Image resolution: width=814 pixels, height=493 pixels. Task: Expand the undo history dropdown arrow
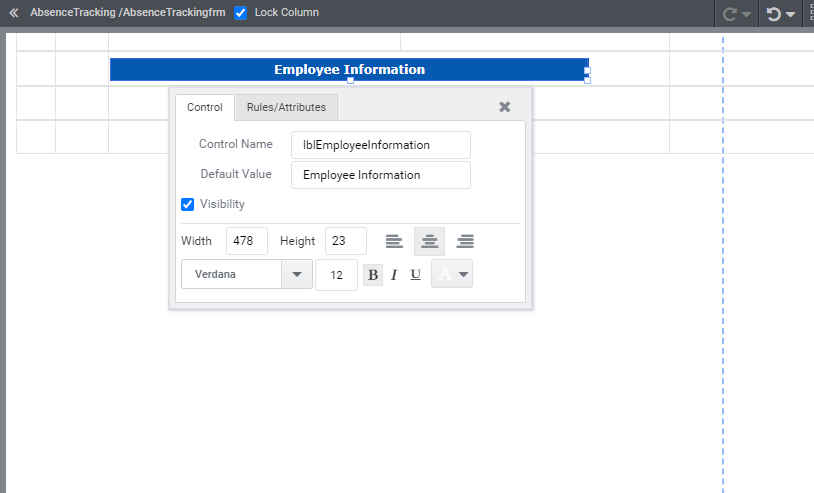[790, 15]
